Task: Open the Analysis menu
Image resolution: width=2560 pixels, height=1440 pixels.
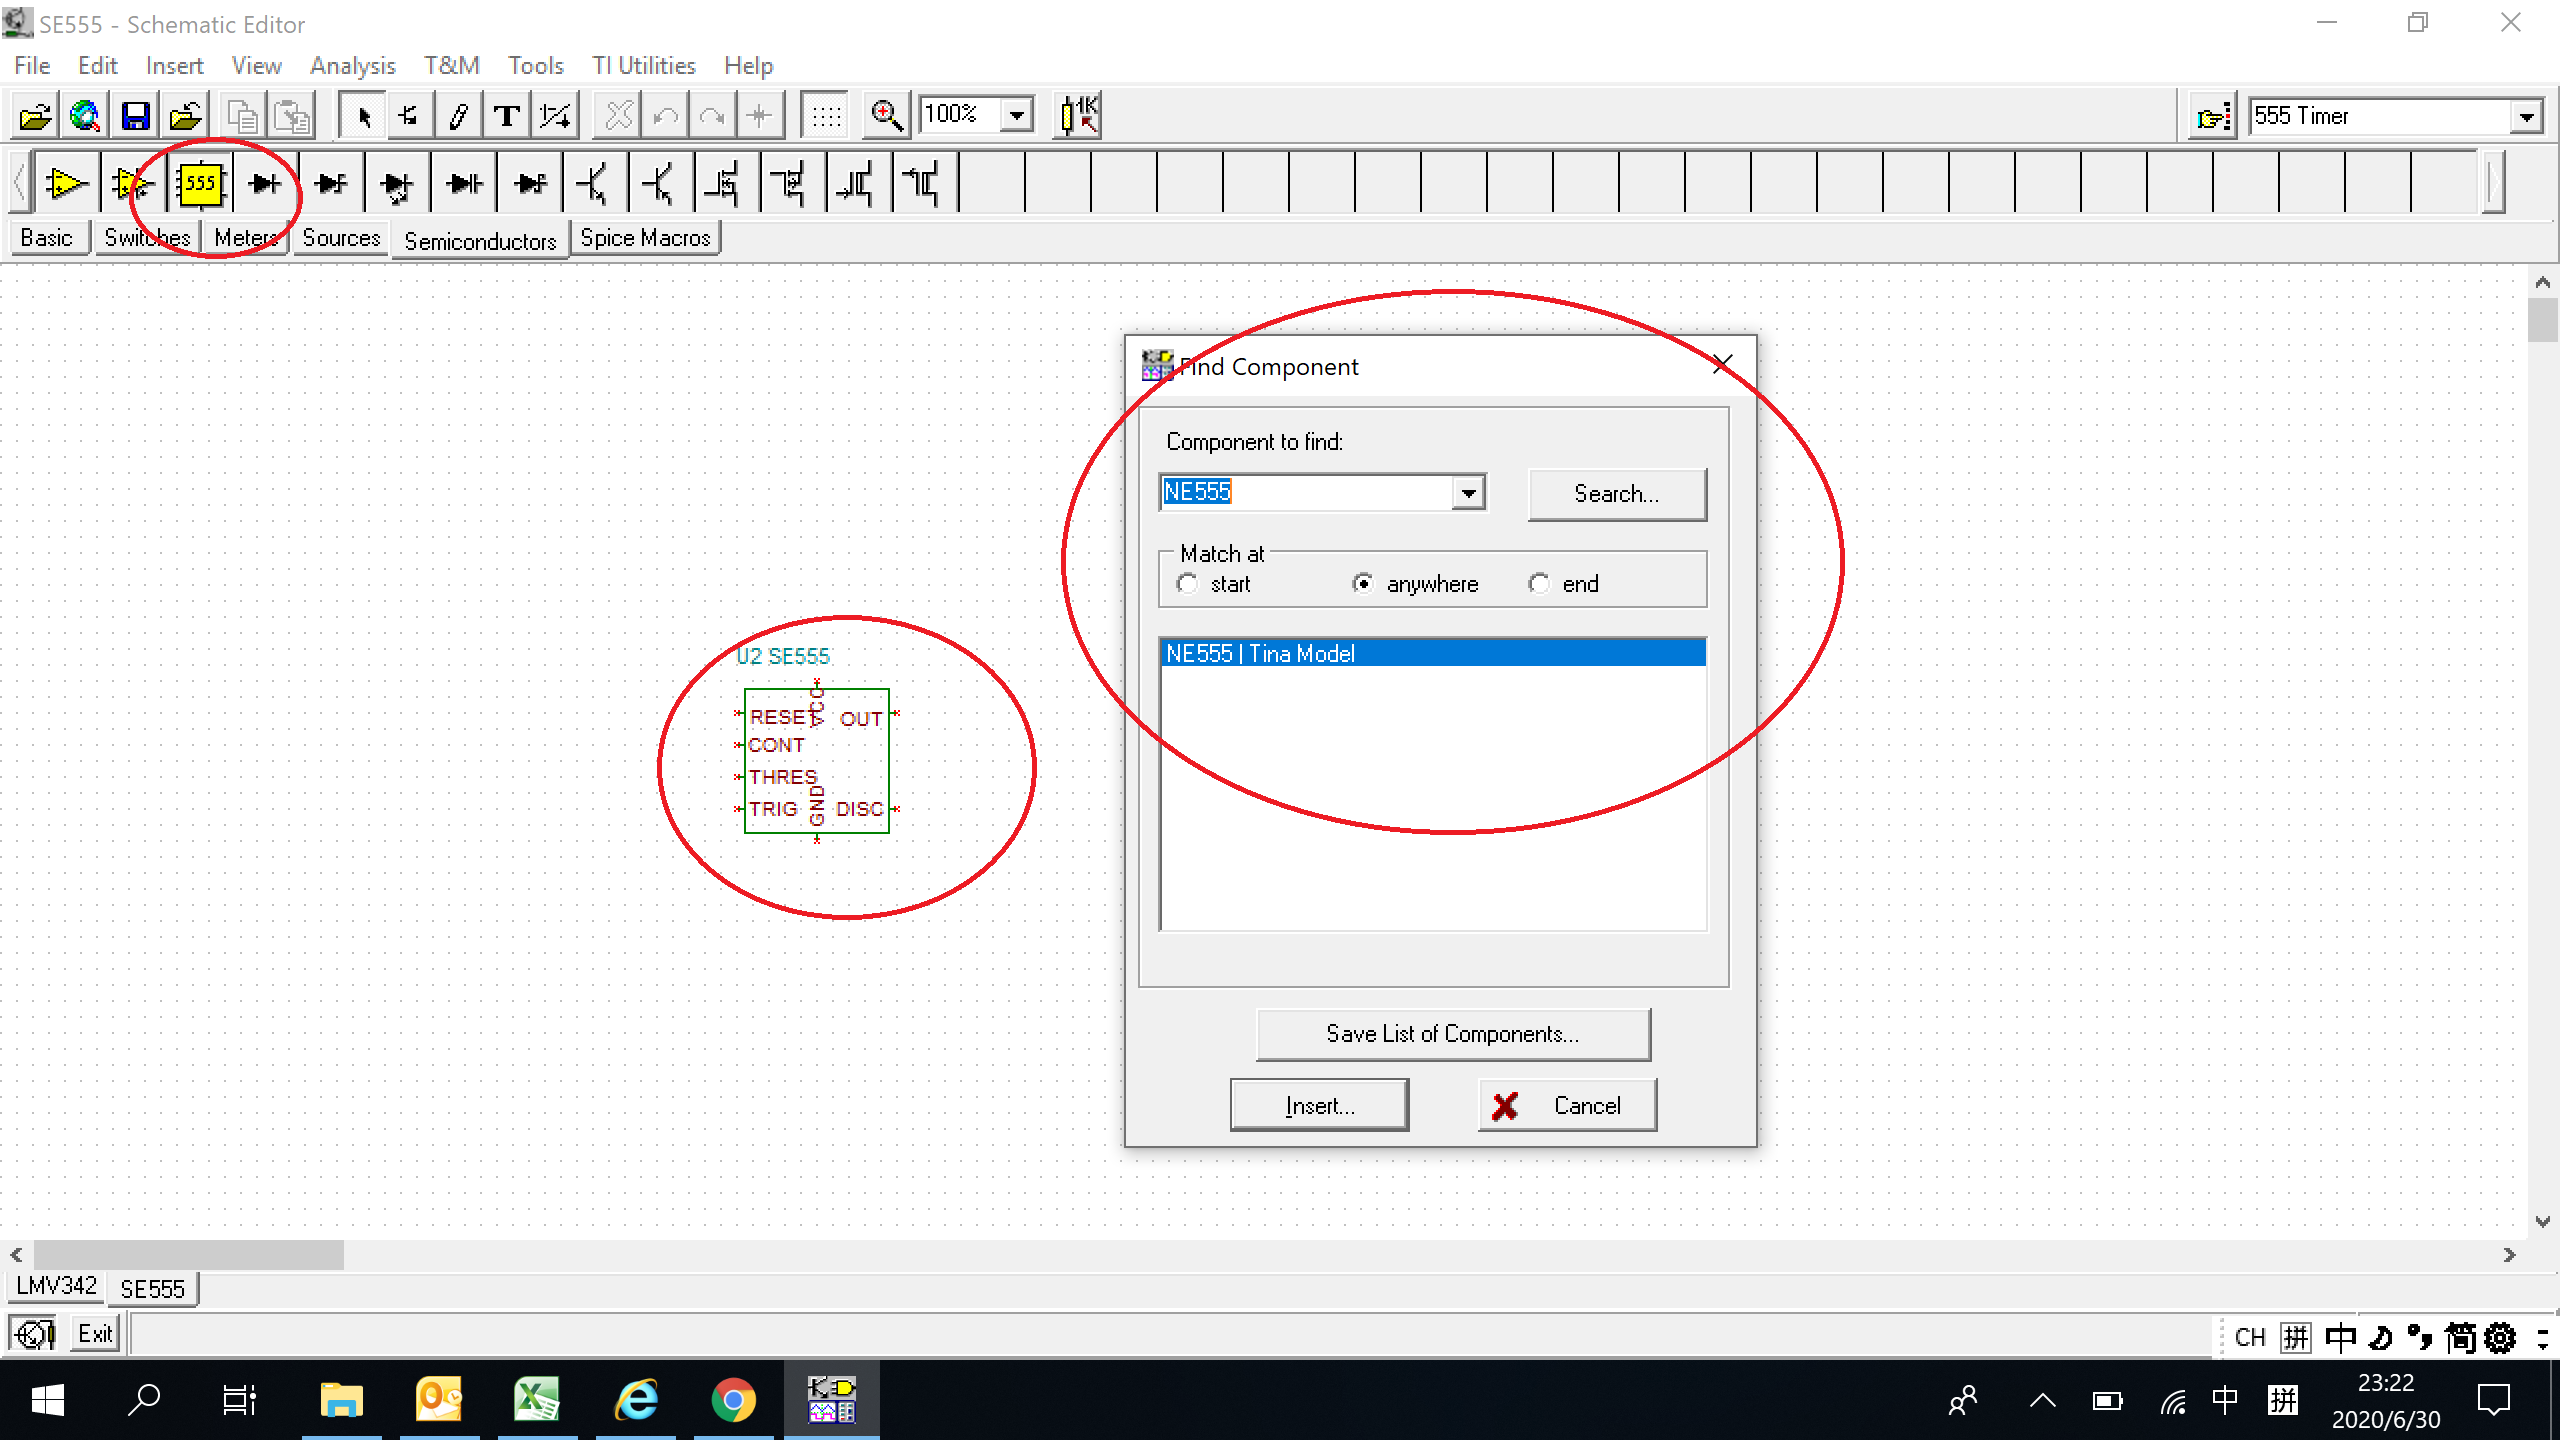Action: coord(353,66)
